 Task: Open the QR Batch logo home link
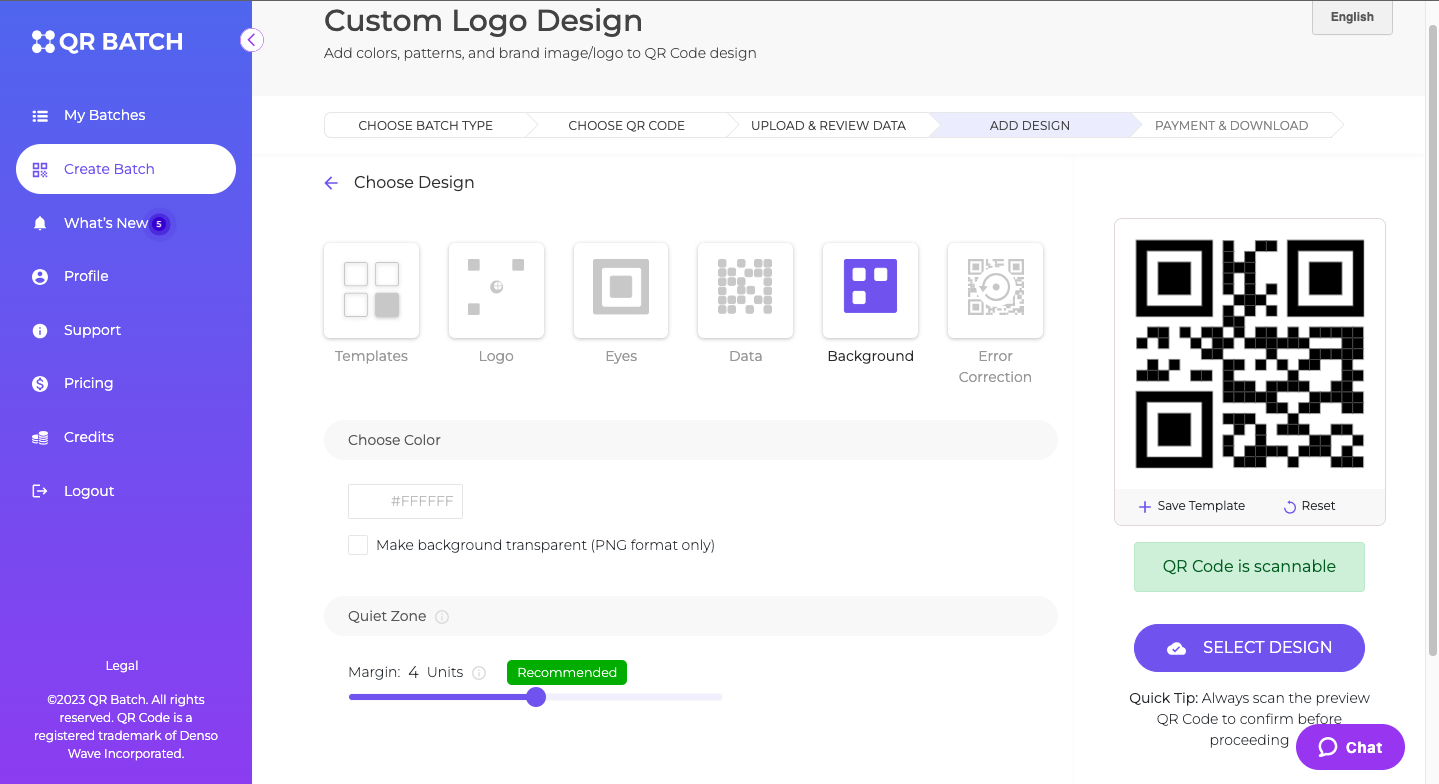pyautogui.click(x=107, y=42)
